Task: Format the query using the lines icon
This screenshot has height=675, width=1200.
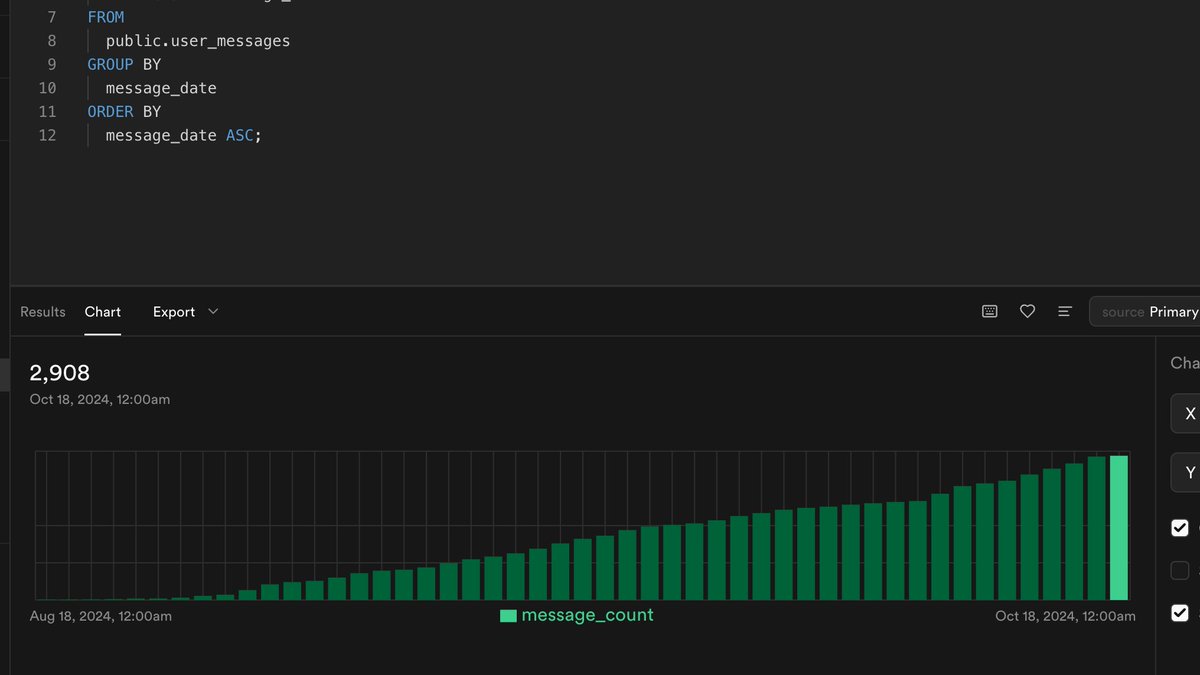Action: tap(1064, 311)
